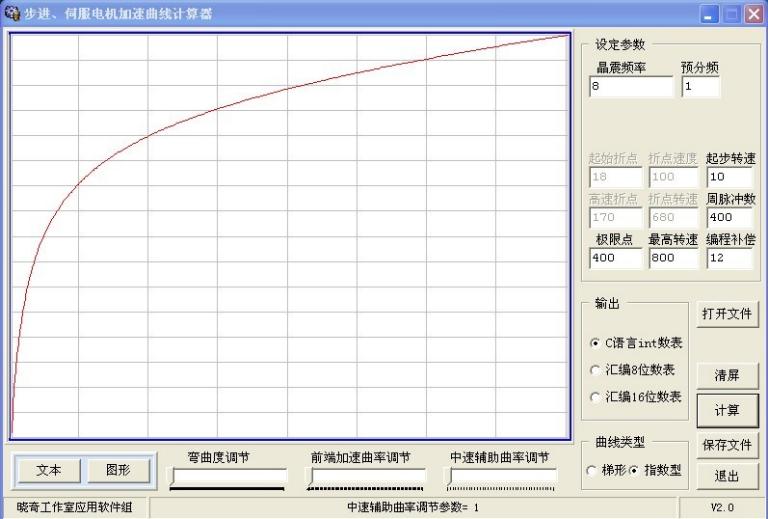Click the 前端加速曲率调节 slider
Viewport: 768px width, 519px height.
pyautogui.click(x=365, y=478)
